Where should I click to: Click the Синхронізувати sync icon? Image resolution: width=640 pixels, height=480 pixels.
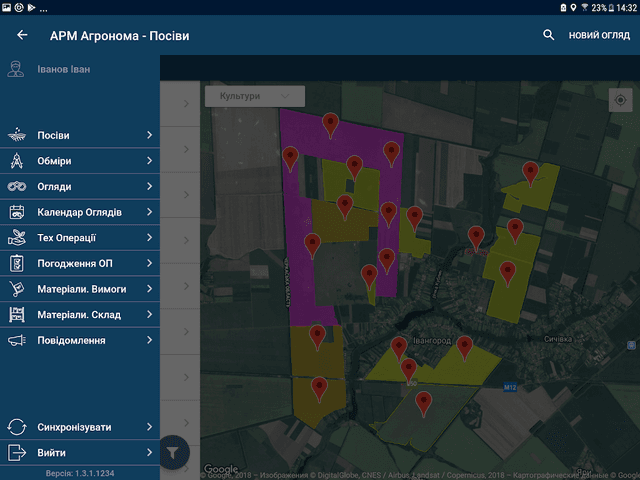[x=17, y=427]
